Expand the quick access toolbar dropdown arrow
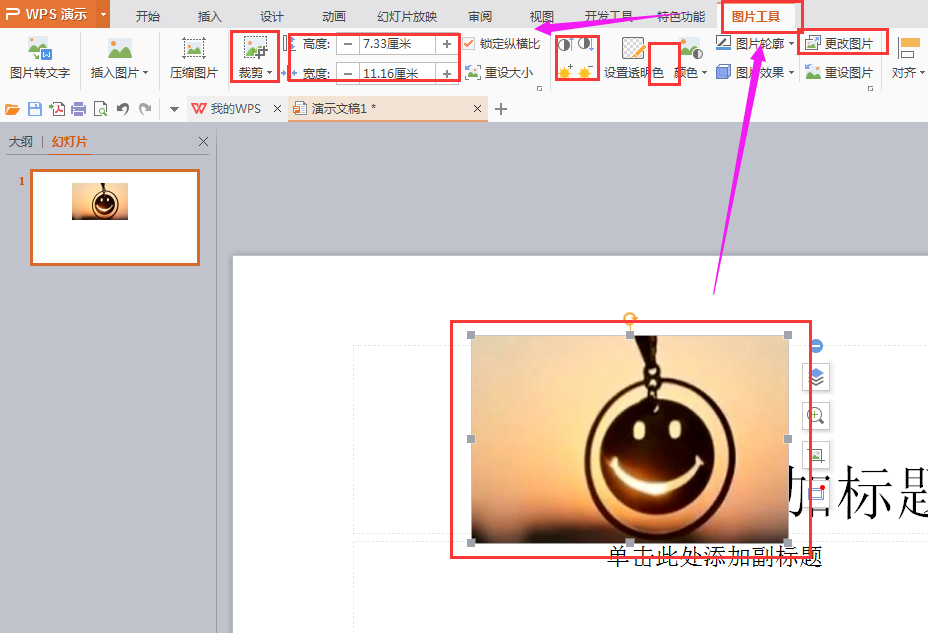The width and height of the screenshot is (928, 633). click(x=174, y=109)
